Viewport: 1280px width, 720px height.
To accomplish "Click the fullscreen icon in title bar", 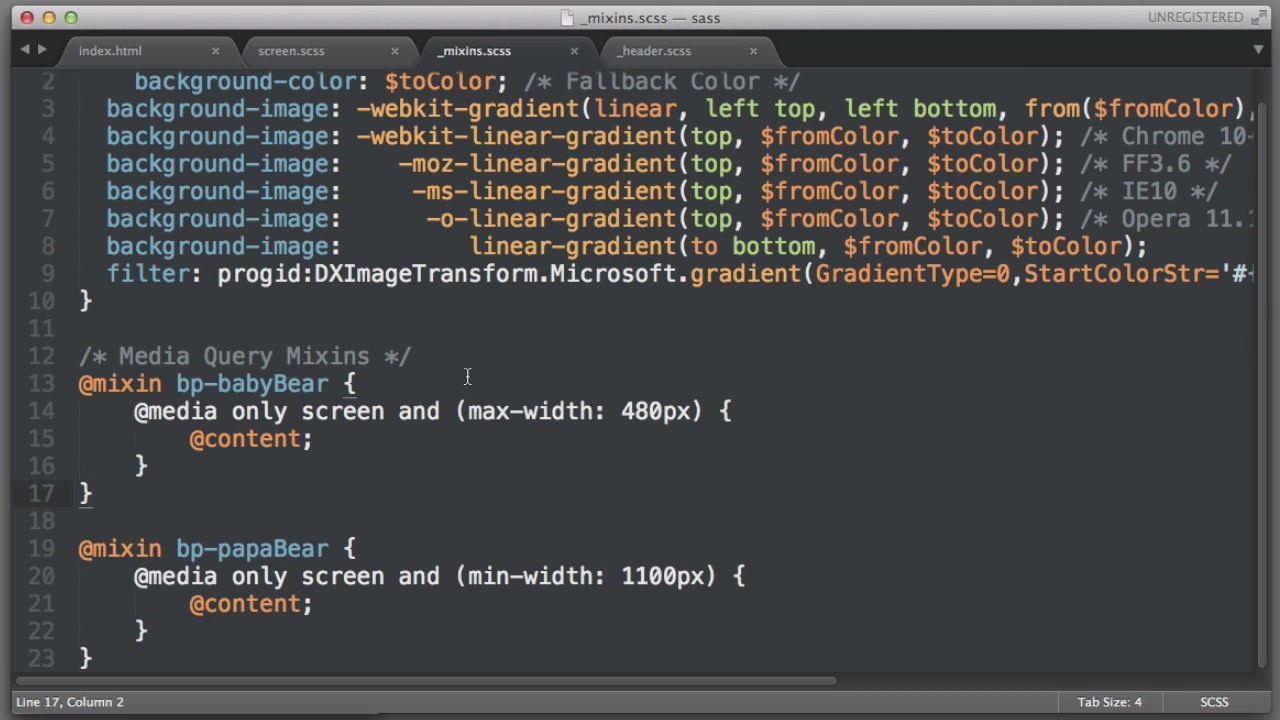I will pos(1259,17).
